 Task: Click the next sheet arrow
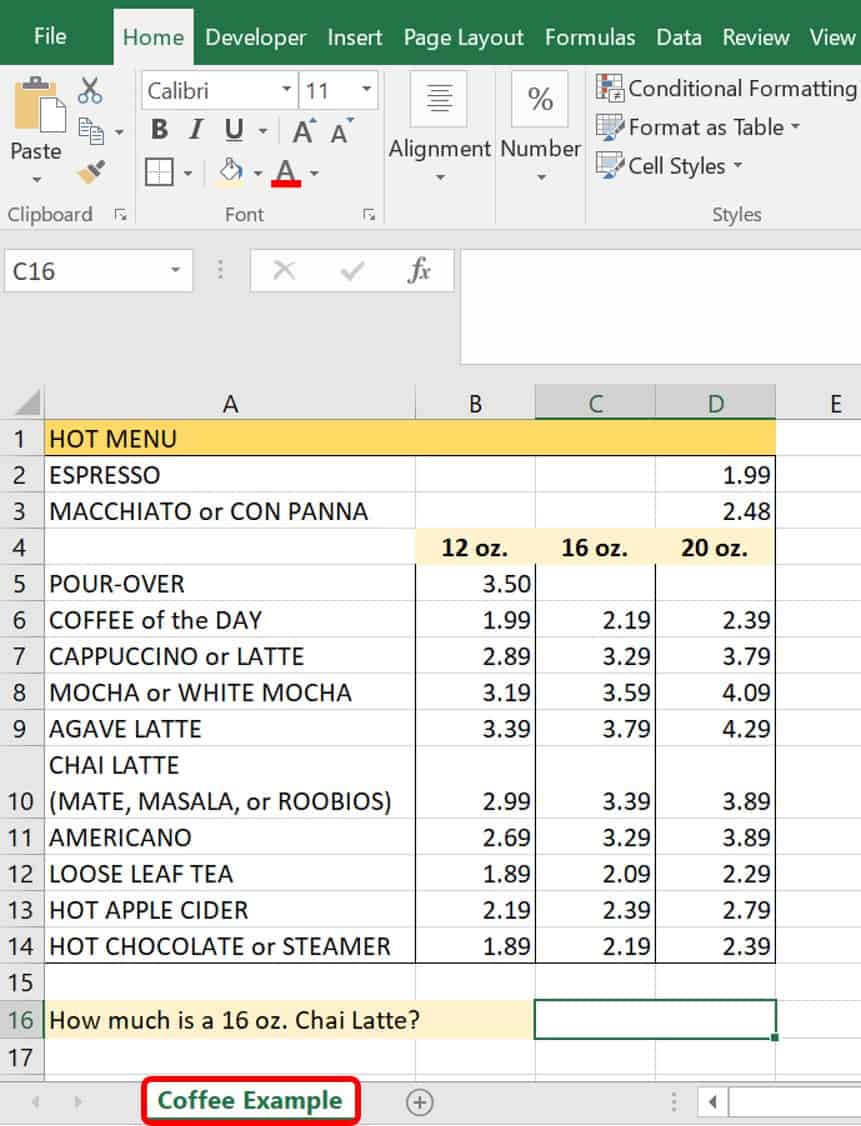click(x=78, y=1102)
